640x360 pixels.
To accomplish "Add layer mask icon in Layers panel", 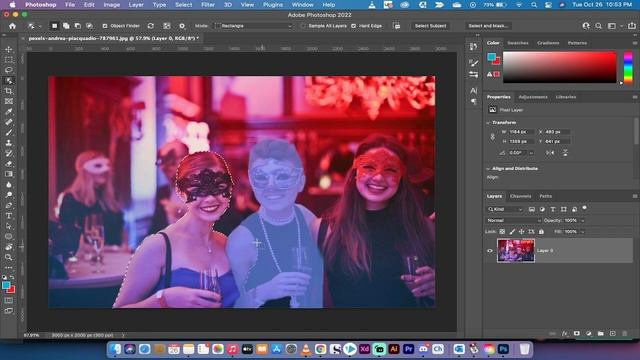I will (x=576, y=333).
